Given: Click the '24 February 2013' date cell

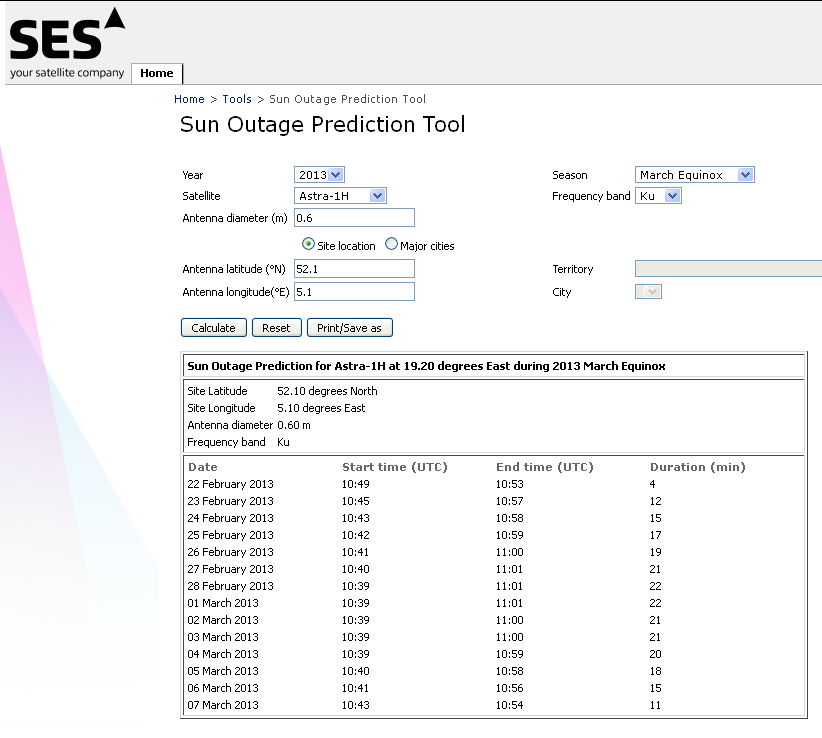Looking at the screenshot, I should [230, 518].
